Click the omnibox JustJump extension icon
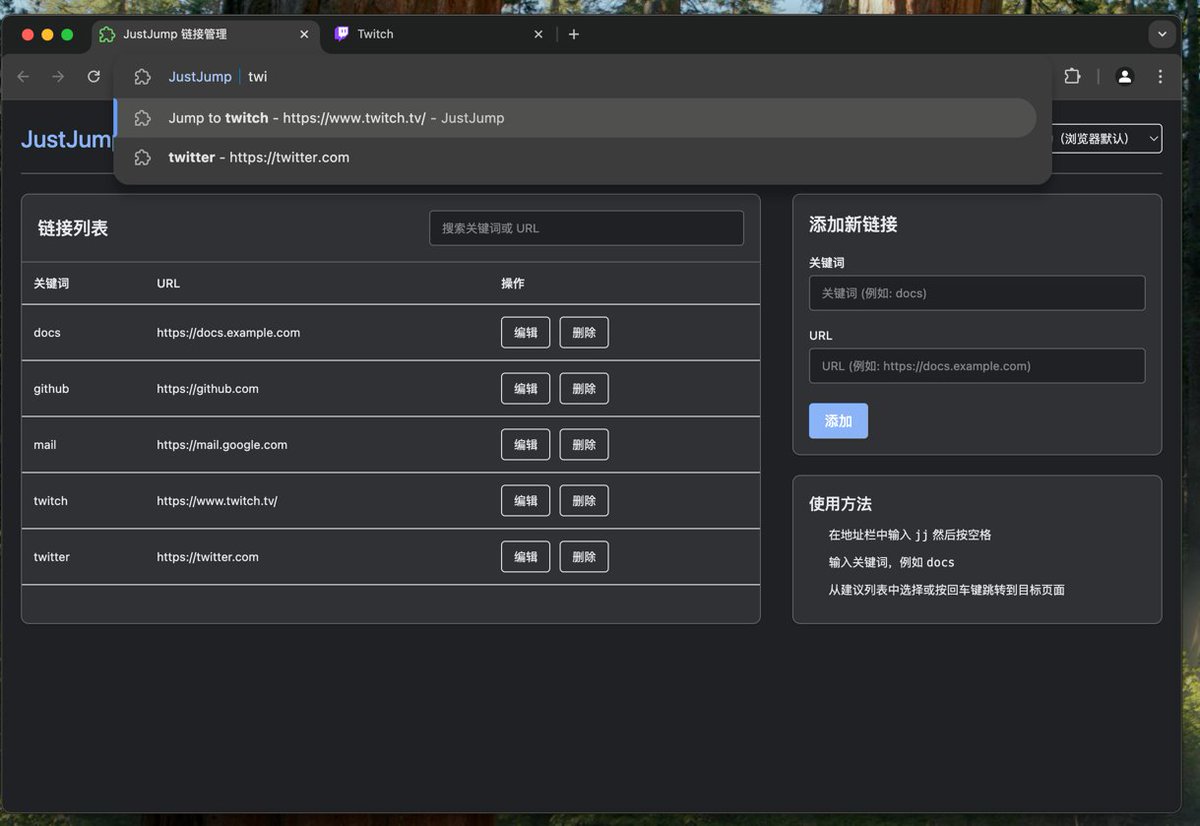Screen dimensions: 1200x826 143,77
